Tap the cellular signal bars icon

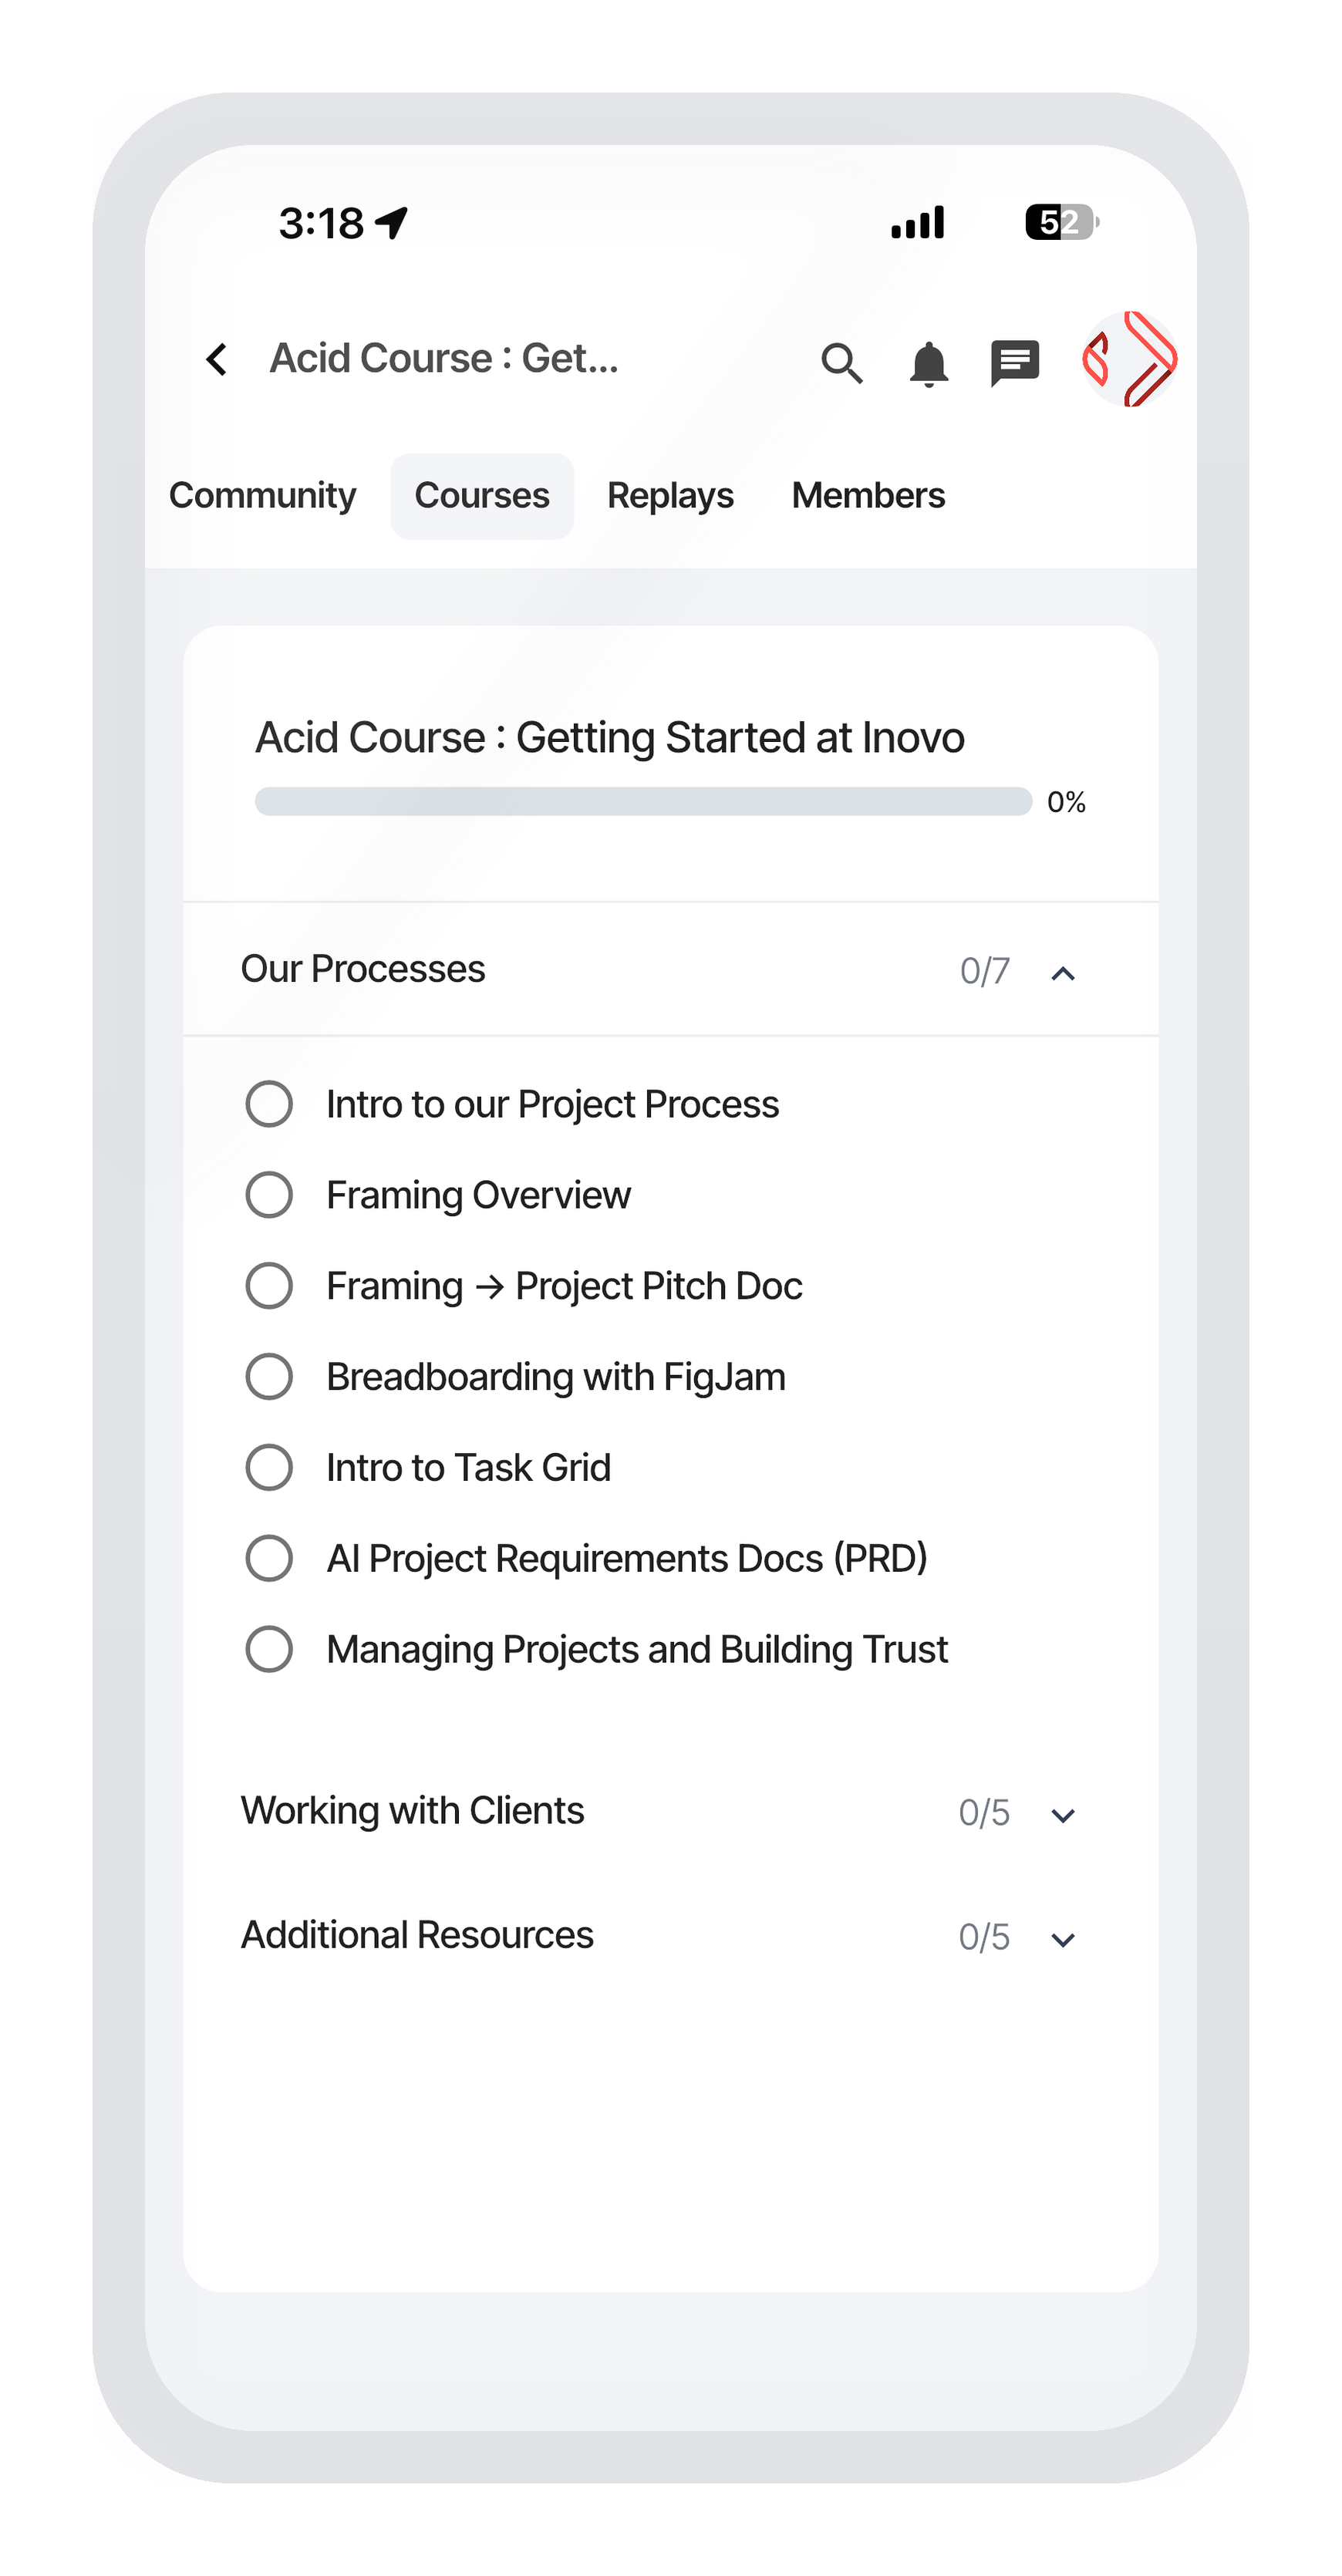(917, 222)
